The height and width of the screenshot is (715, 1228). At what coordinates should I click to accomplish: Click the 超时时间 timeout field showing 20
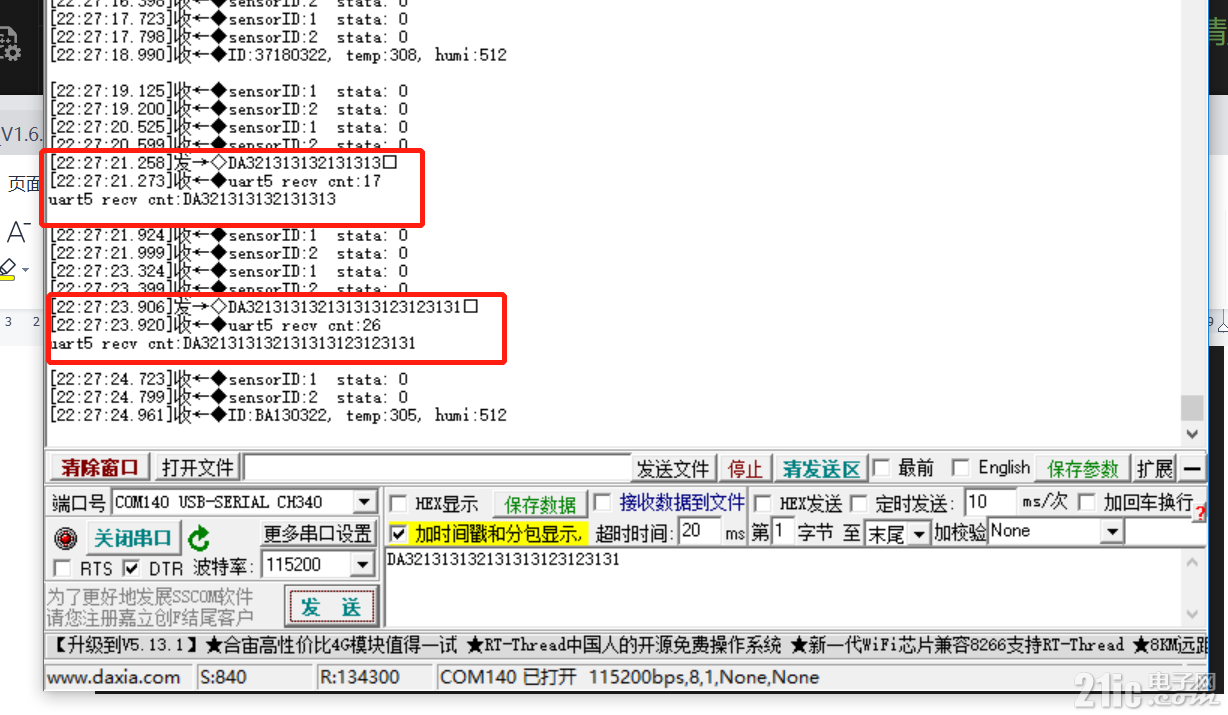(x=700, y=533)
